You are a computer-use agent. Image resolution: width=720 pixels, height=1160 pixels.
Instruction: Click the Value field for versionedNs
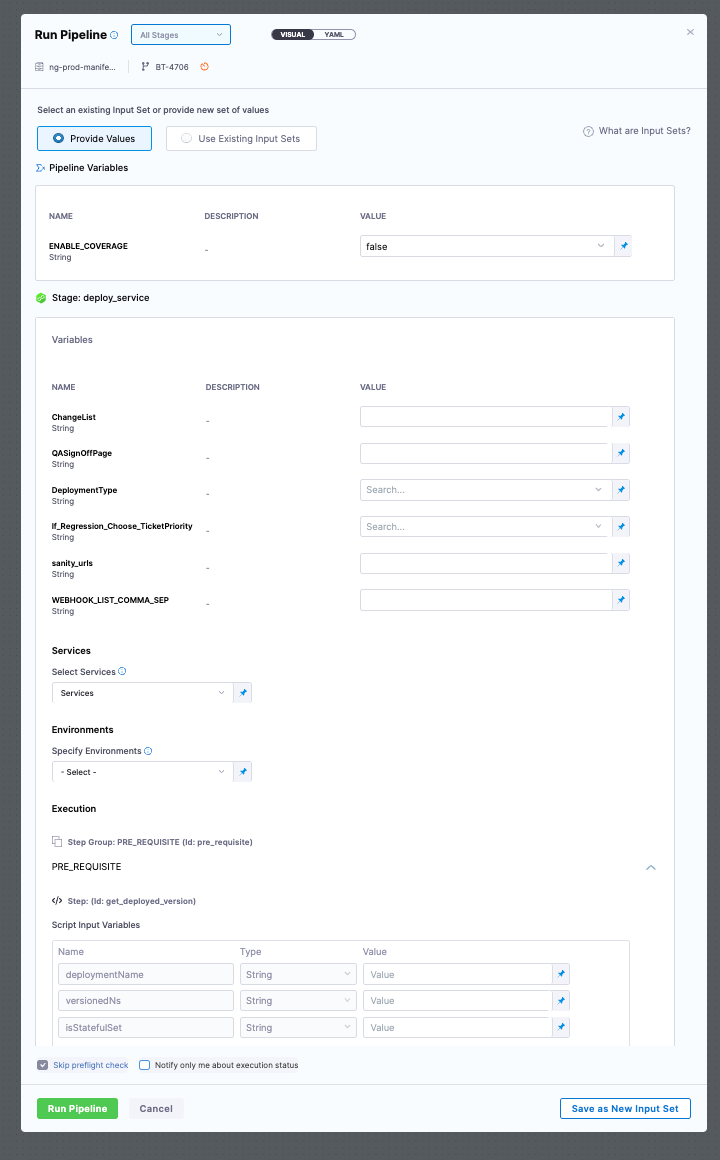point(457,1001)
